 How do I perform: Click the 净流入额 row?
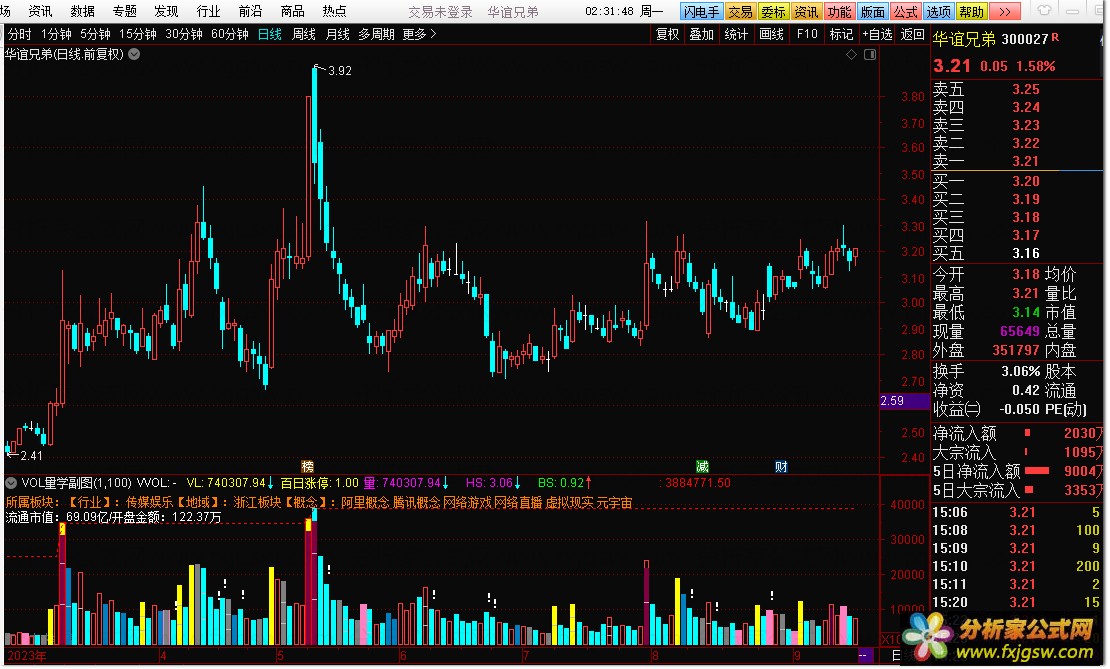(x=1018, y=433)
